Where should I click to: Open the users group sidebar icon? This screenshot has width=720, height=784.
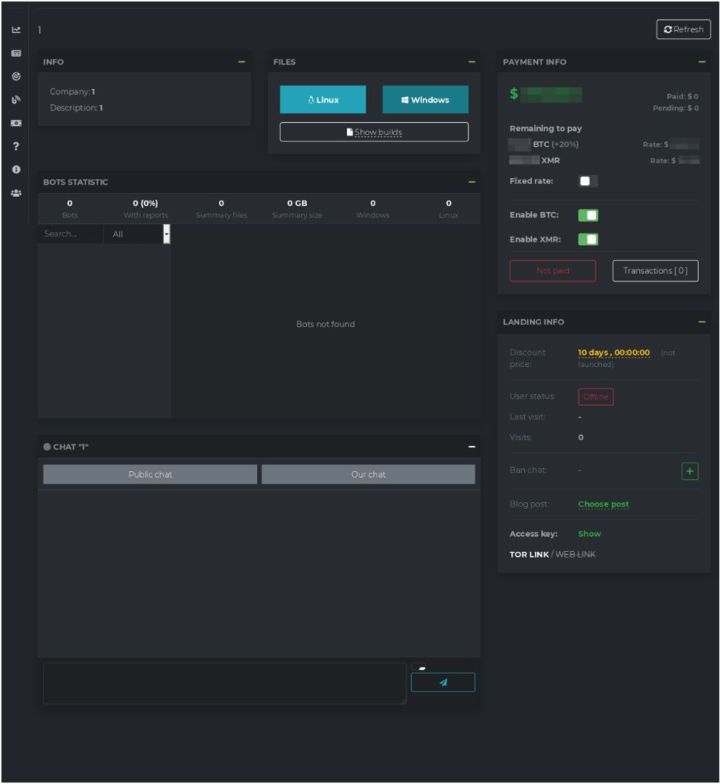click(16, 193)
